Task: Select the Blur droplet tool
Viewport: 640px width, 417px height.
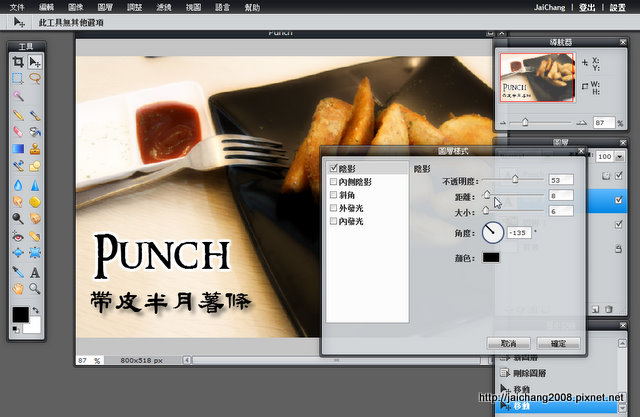Action: tap(18, 185)
